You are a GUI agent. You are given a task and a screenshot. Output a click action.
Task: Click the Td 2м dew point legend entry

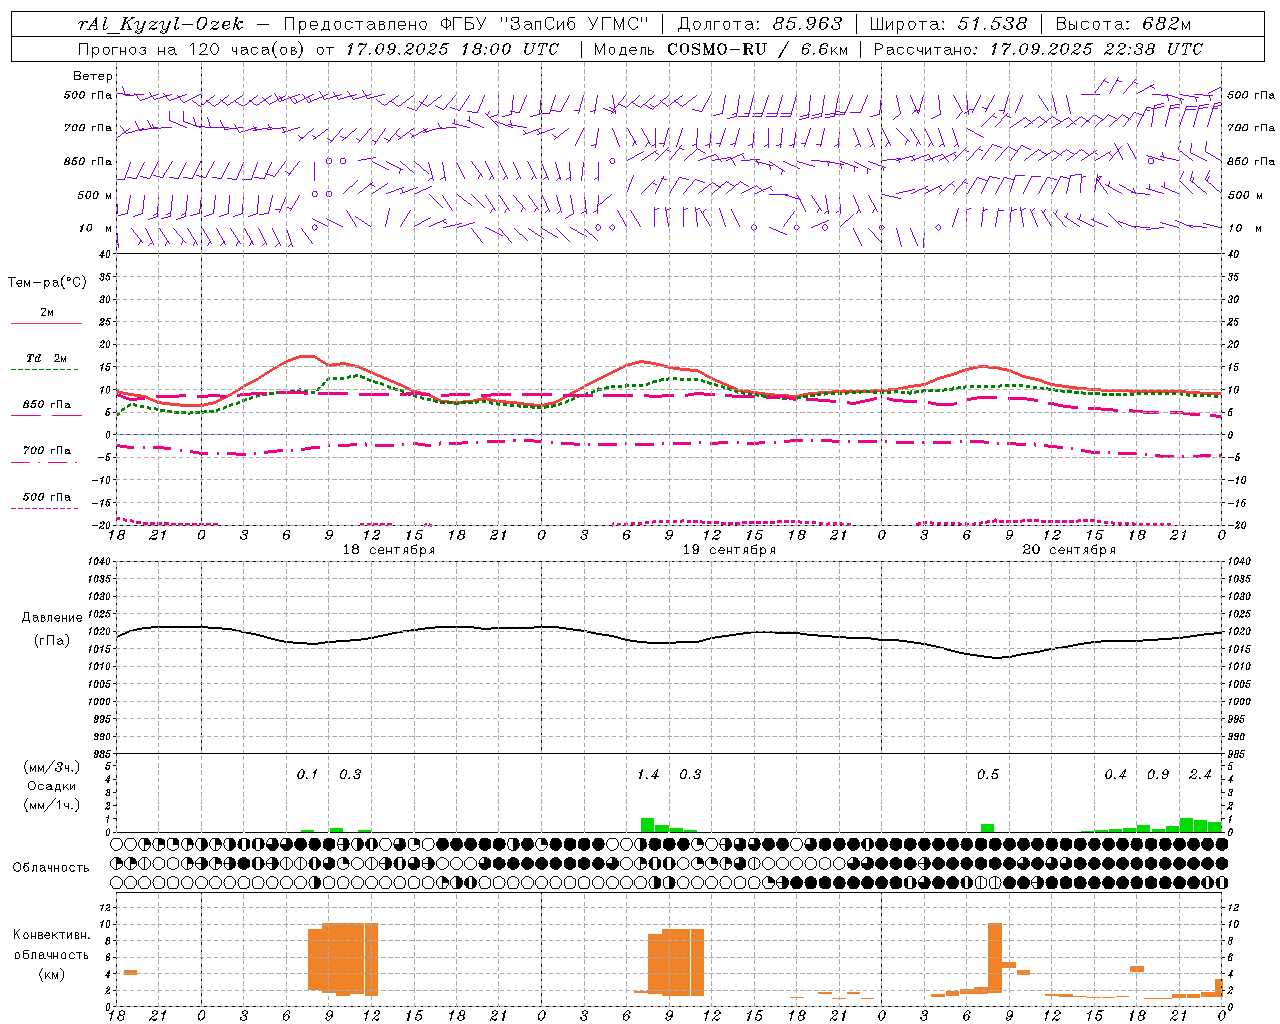(x=46, y=358)
